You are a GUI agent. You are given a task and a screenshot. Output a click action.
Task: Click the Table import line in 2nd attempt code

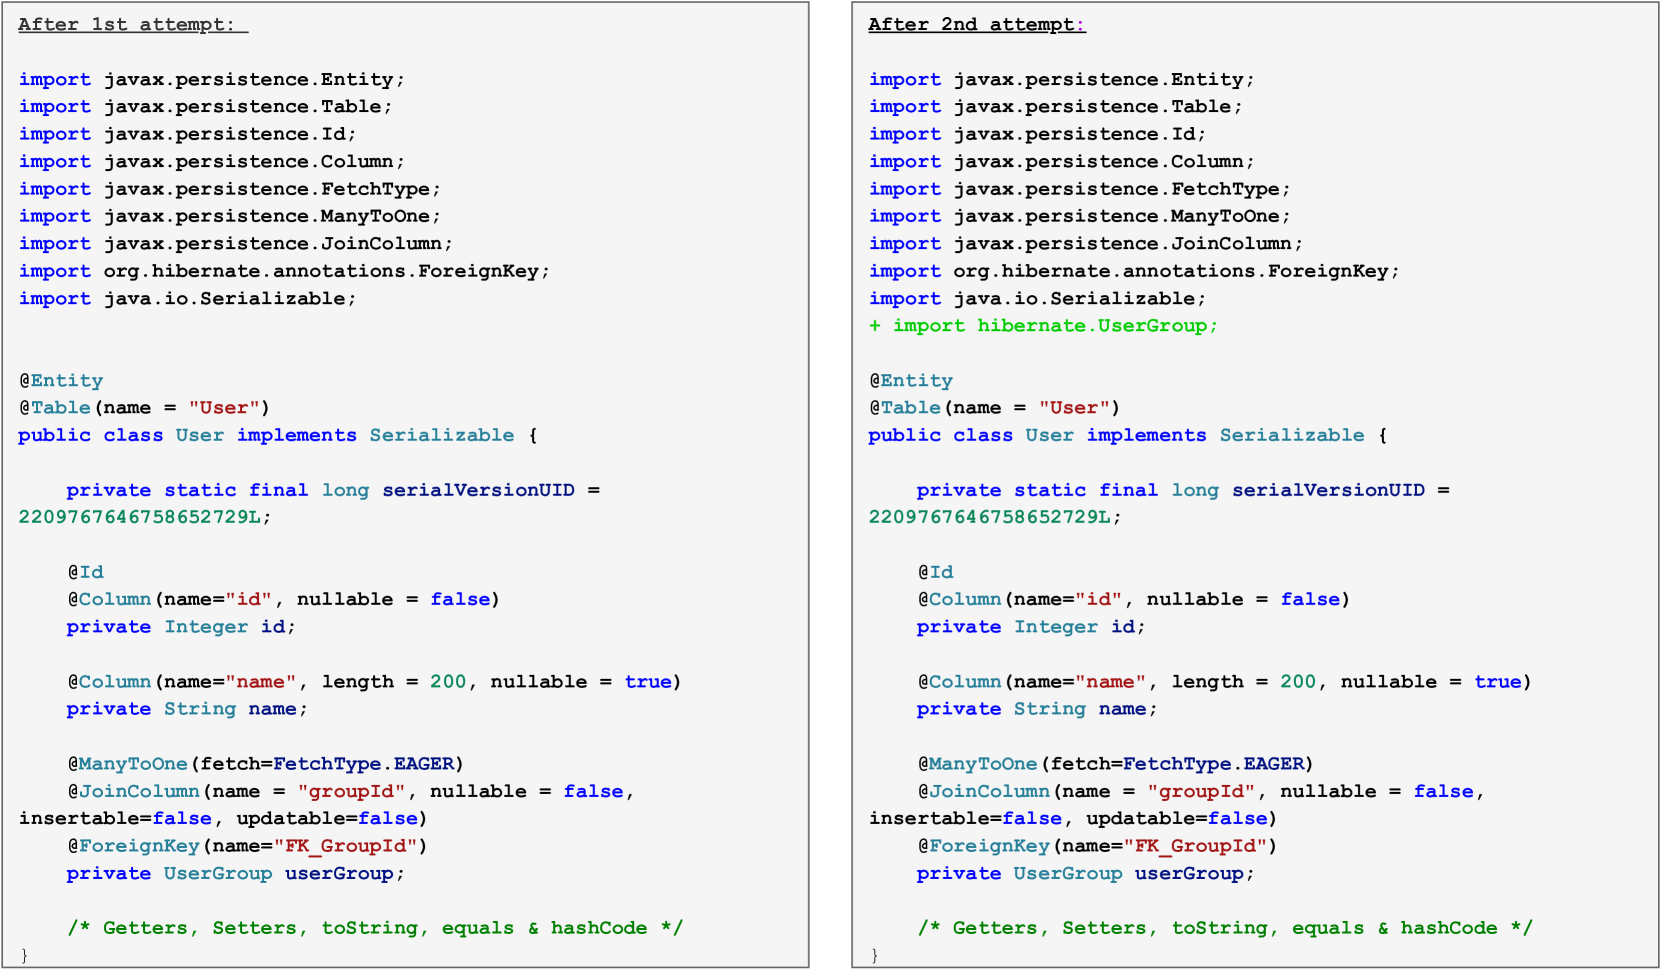point(1056,106)
